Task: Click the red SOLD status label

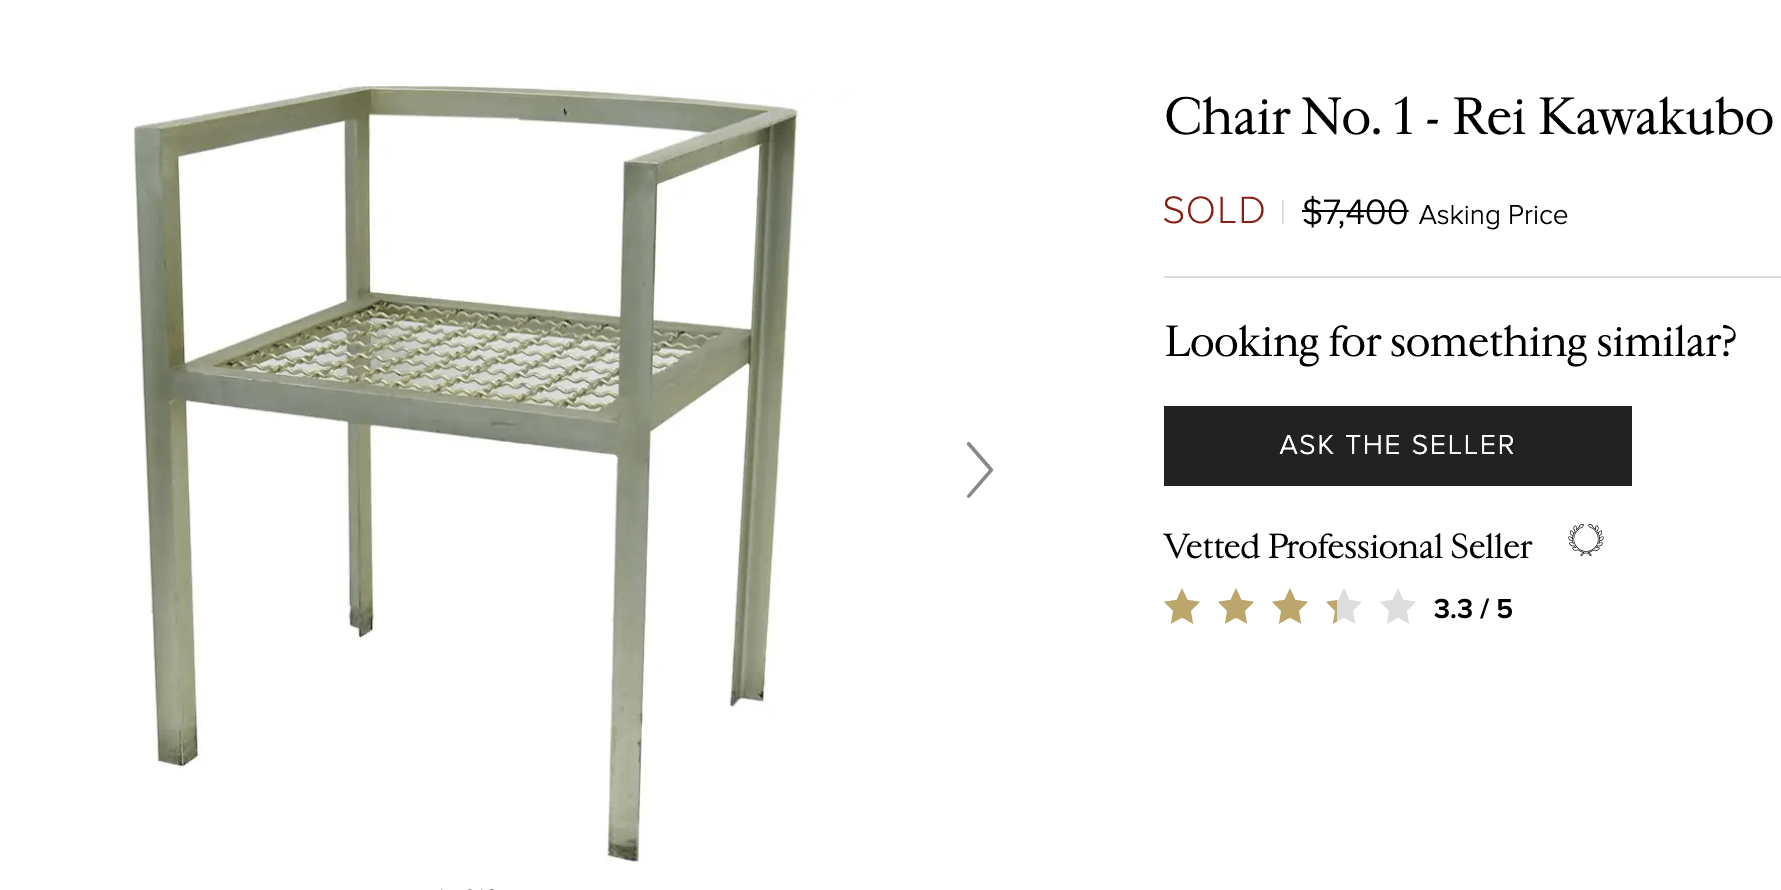Action: pyautogui.click(x=1214, y=211)
